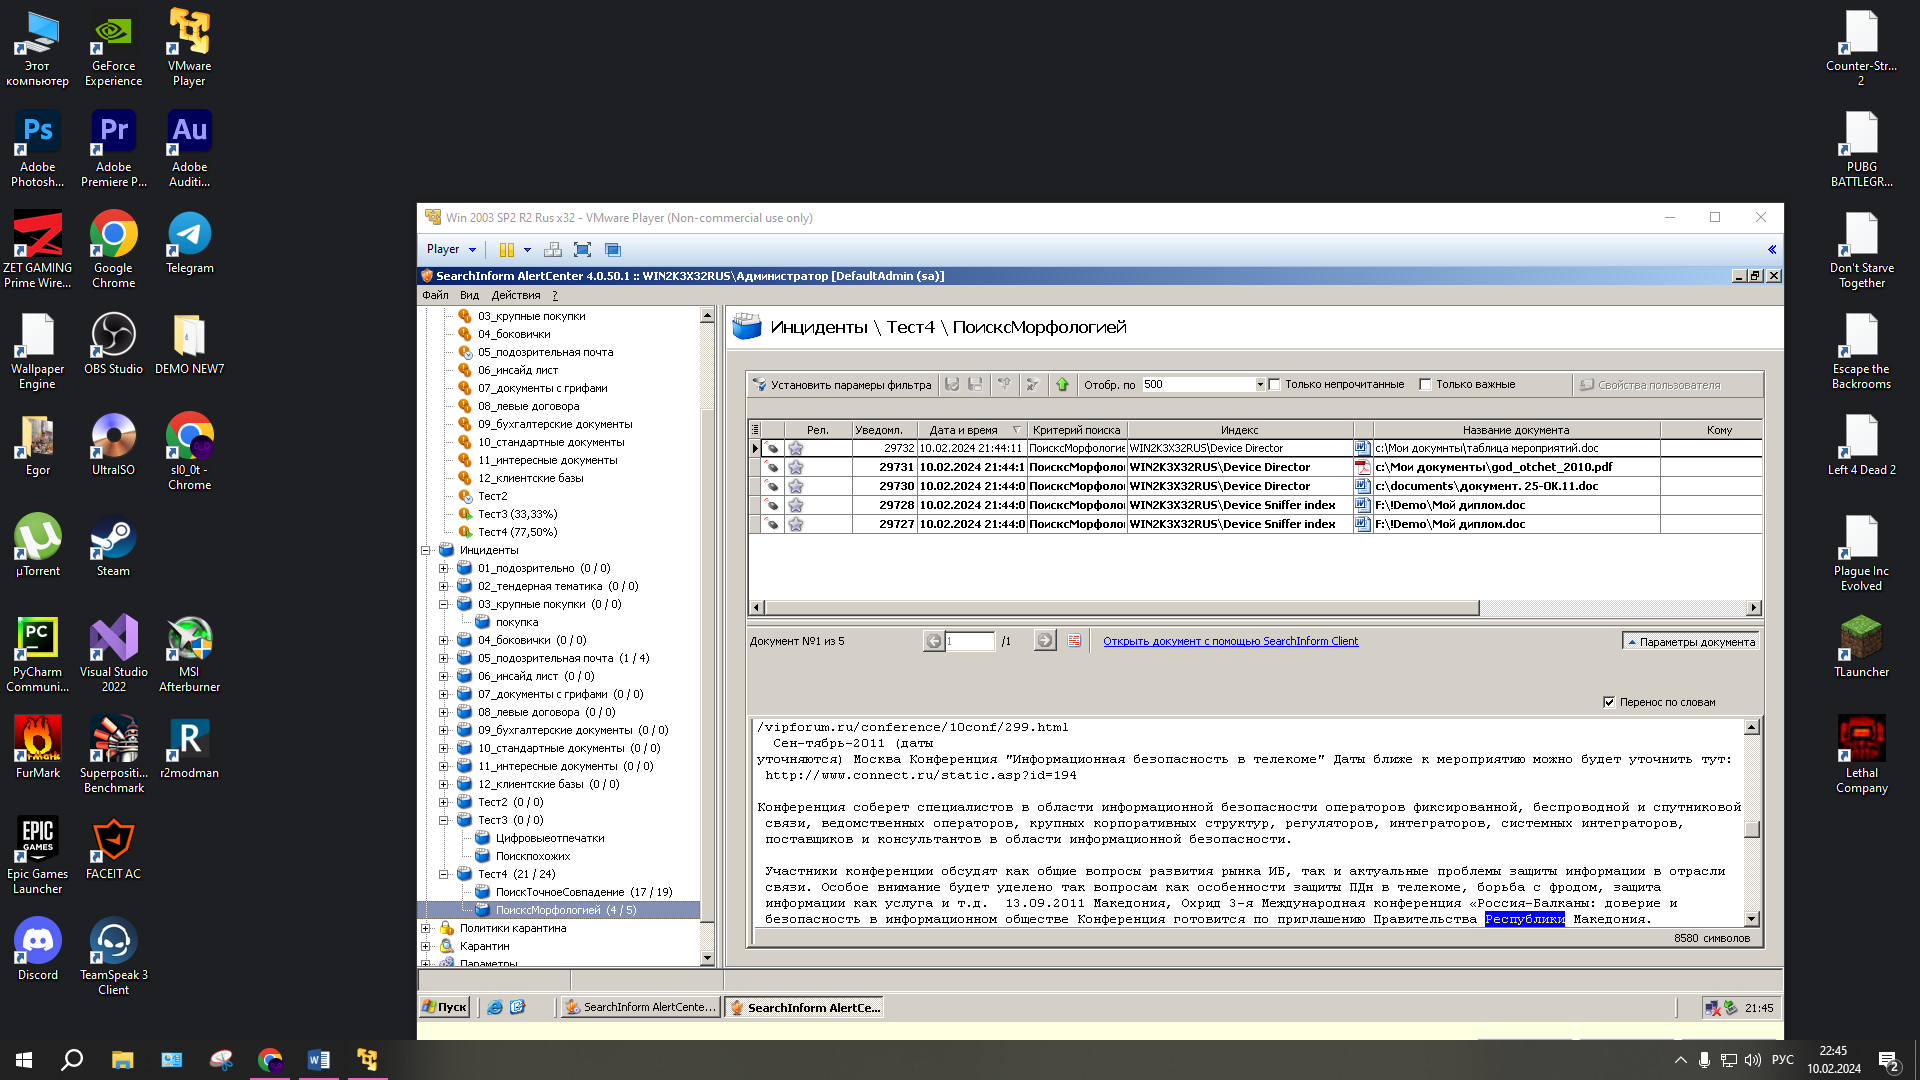Image resolution: width=1920 pixels, height=1080 pixels.
Task: Click Параметры документа button
Action: (x=1691, y=642)
